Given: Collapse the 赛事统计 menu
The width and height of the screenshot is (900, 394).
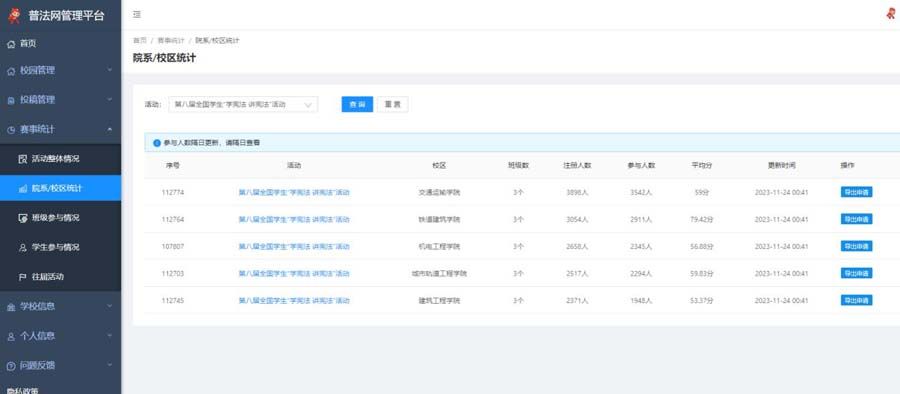Looking at the screenshot, I should coord(60,129).
